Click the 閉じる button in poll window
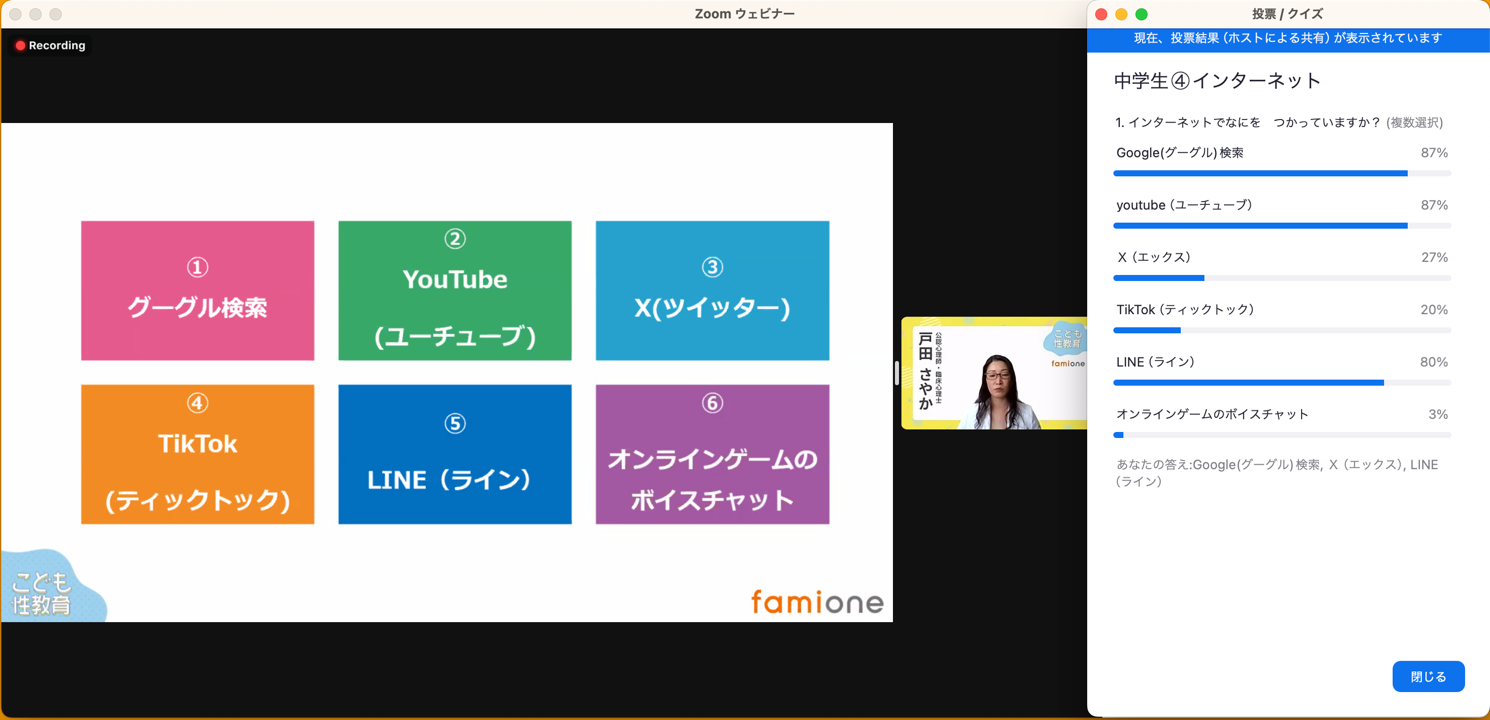The image size is (1490, 720). pos(1428,677)
